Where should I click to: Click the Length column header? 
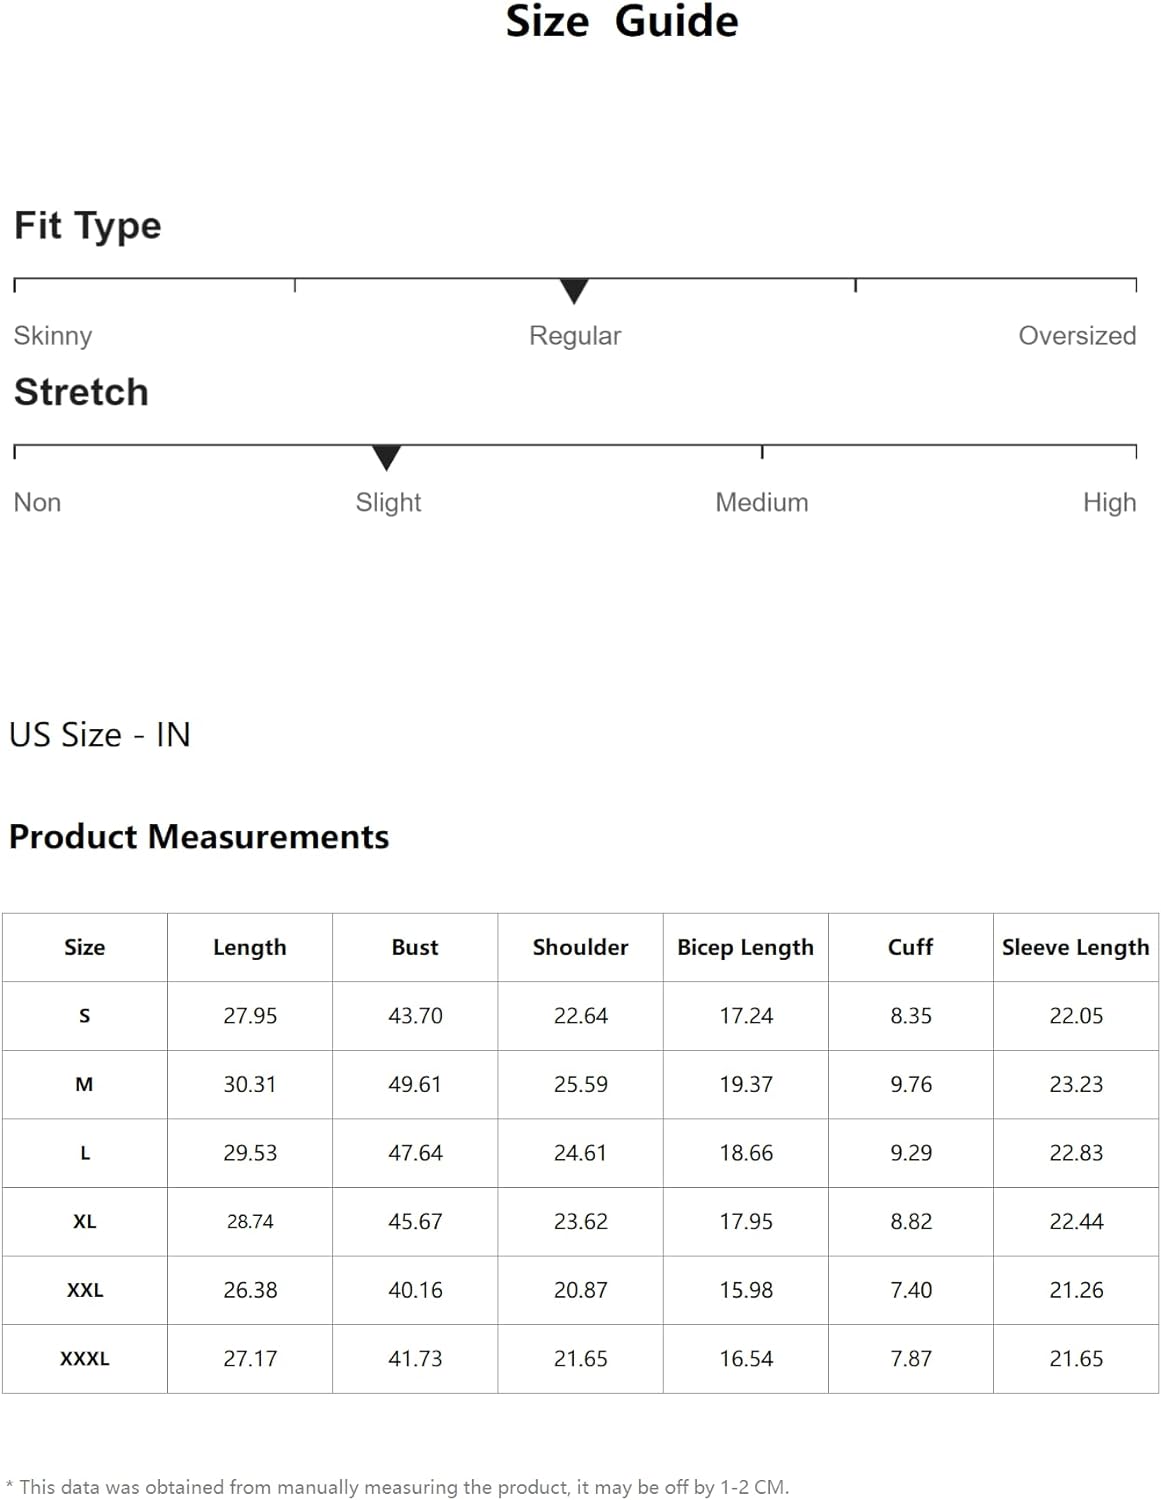click(x=250, y=948)
